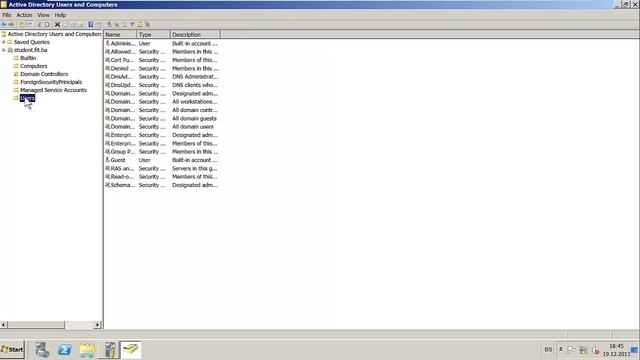
Task: Select the ForeignSecurityPrincipals container
Action: click(x=51, y=82)
